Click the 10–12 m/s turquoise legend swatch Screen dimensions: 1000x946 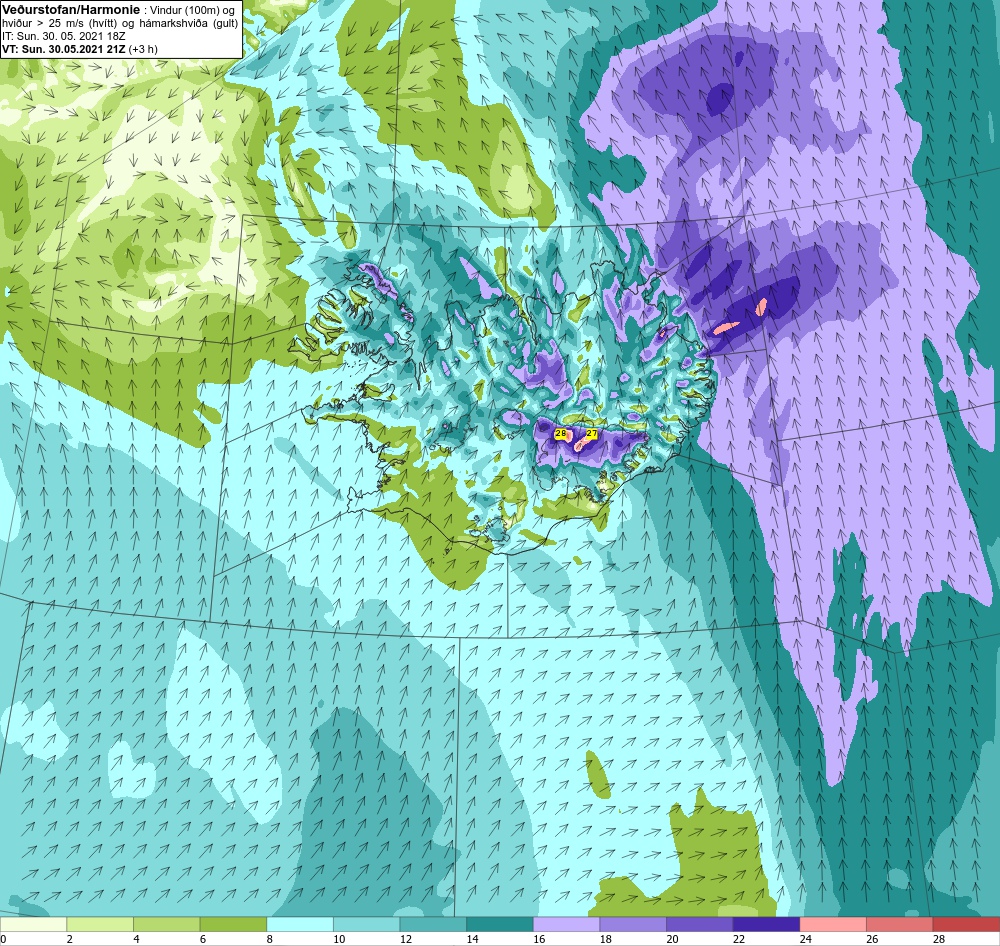[x=367, y=924]
